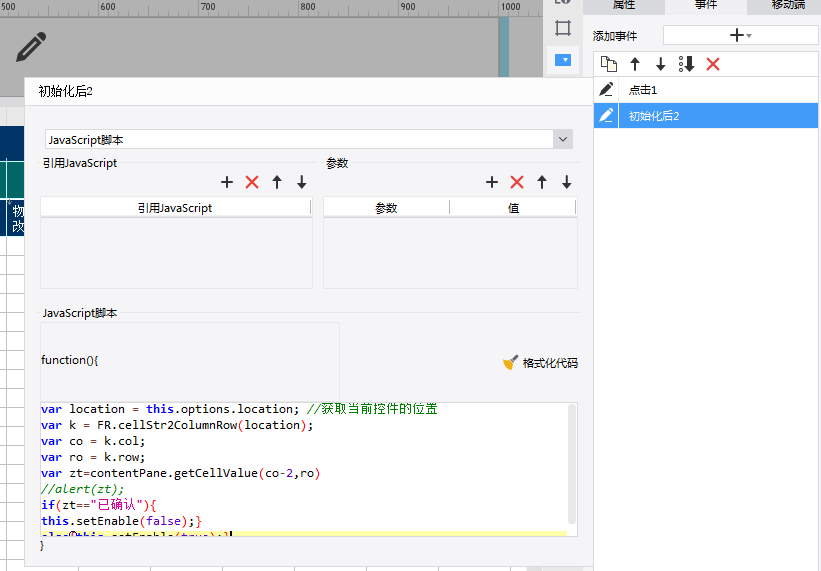Image resolution: width=821 pixels, height=571 pixels.
Task: Click the var ro = k.row line
Action: pyautogui.click(x=93, y=457)
